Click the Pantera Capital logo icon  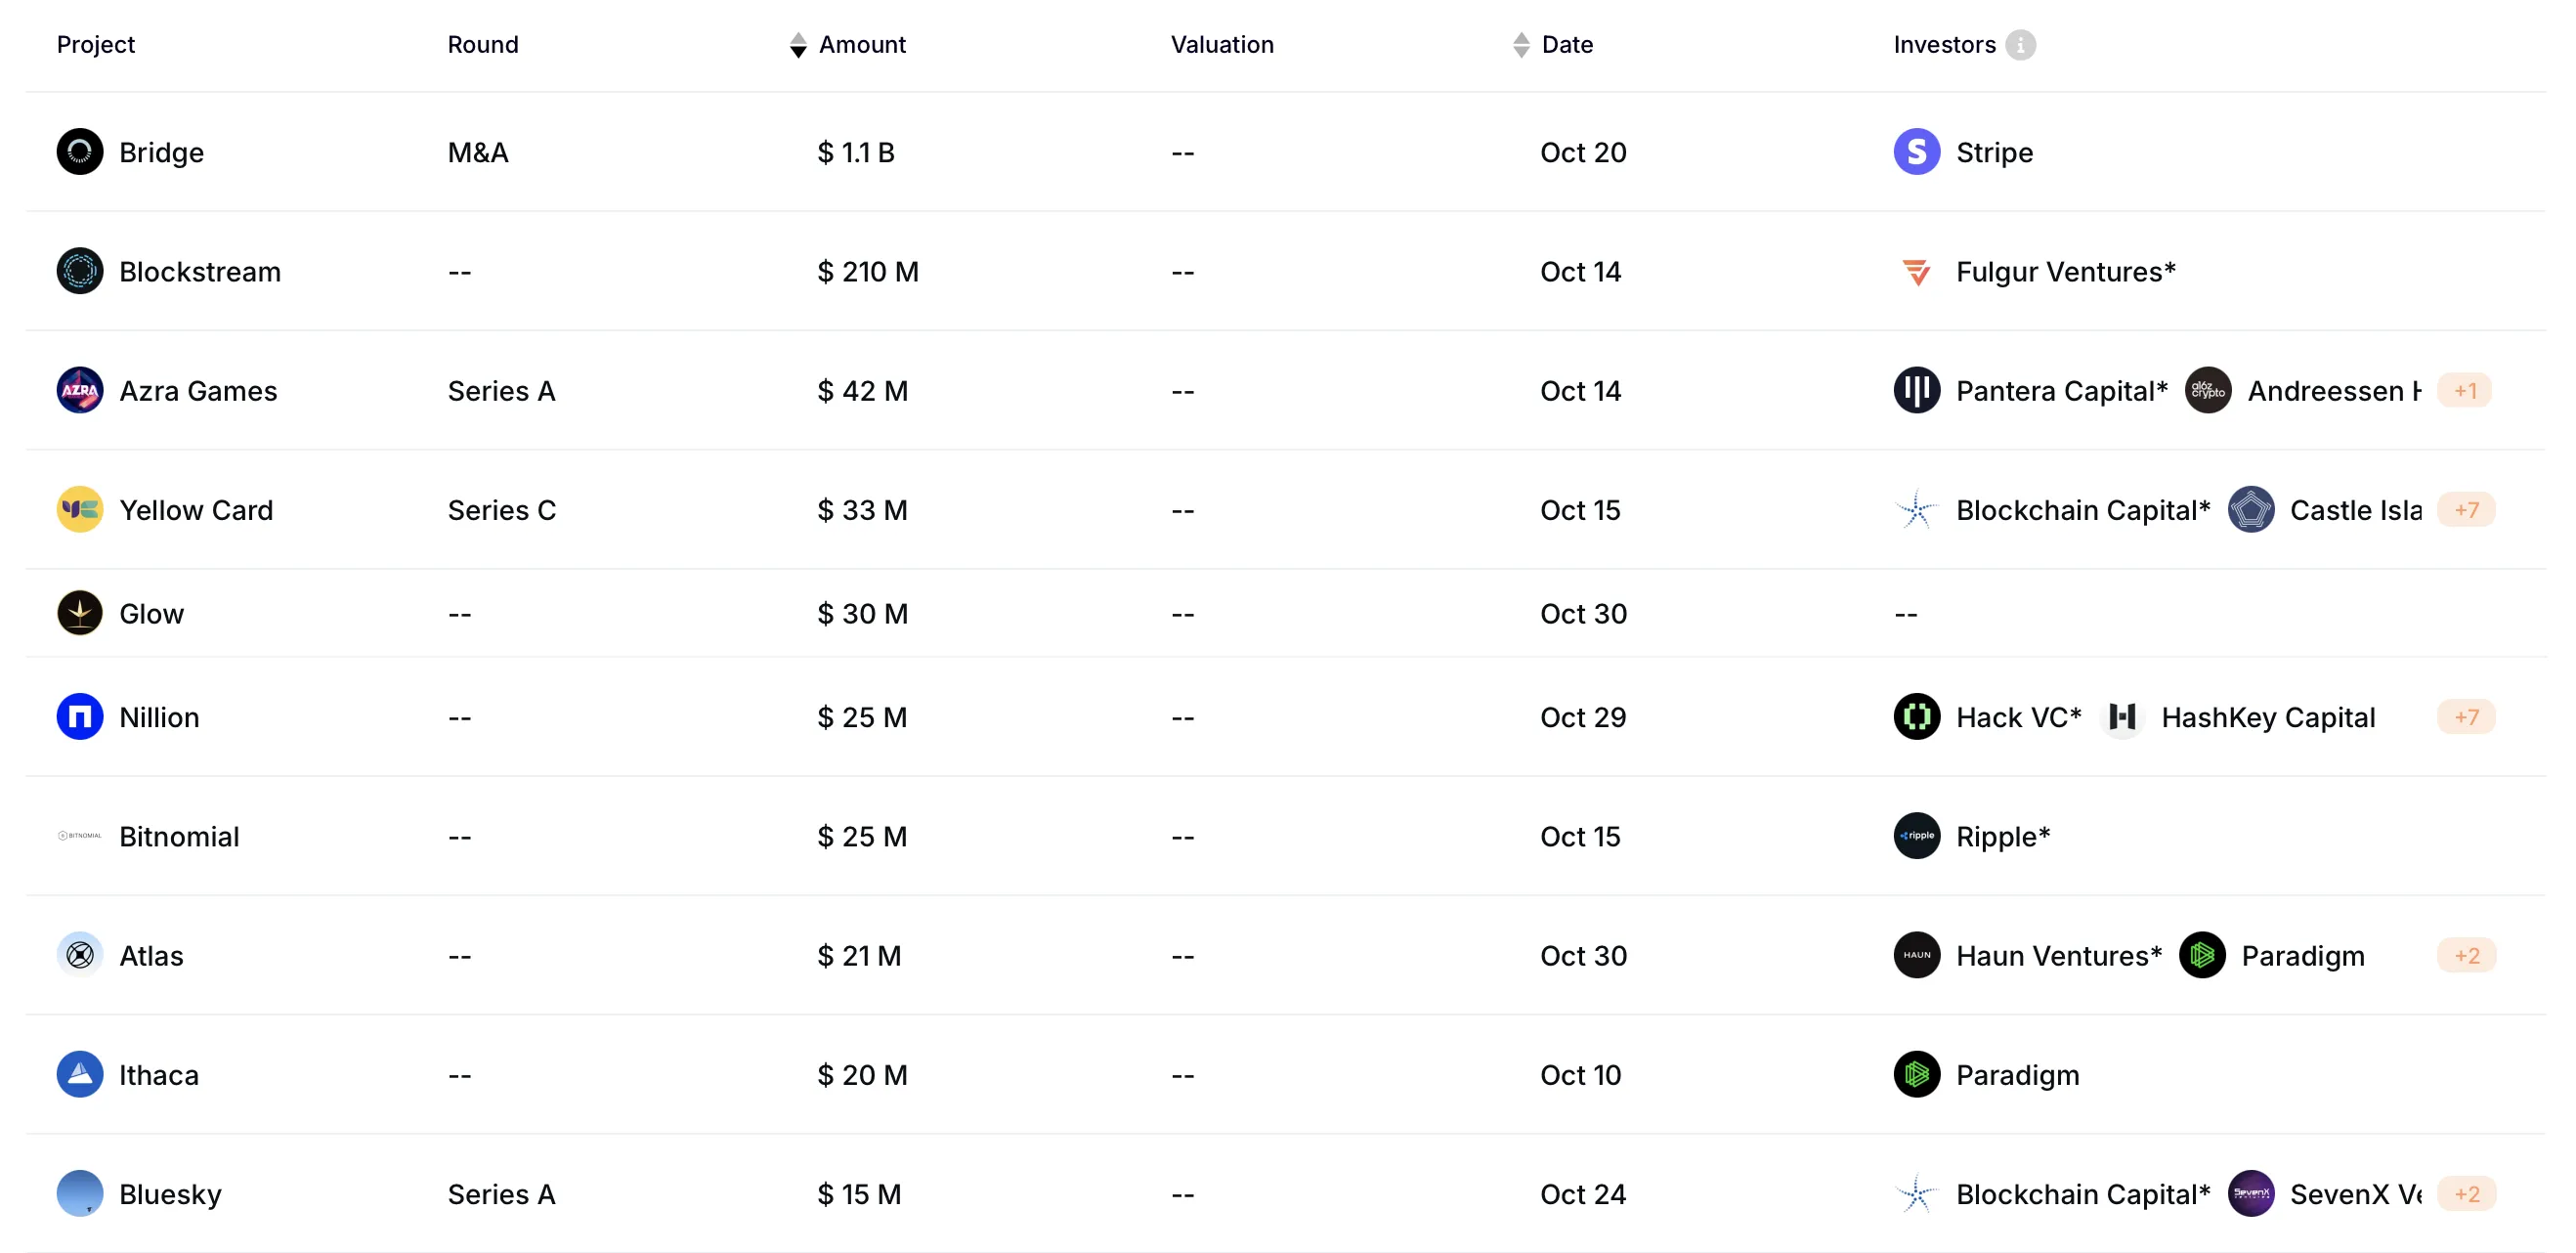1916,390
